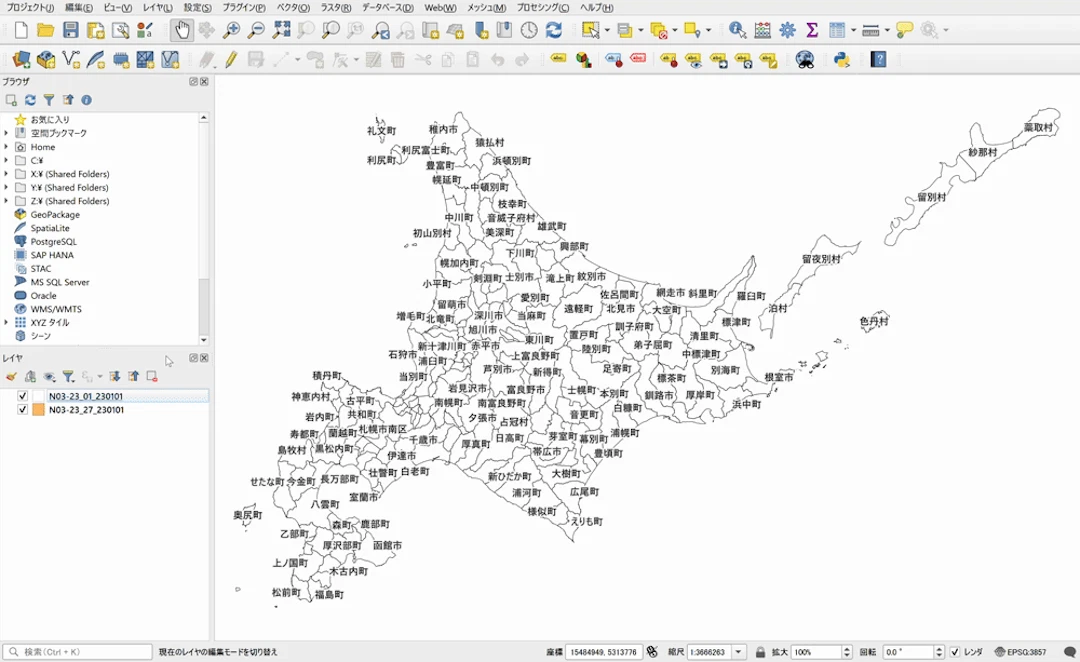Click the Zoom In magnifier tool
The image size is (1080, 662).
231,30
